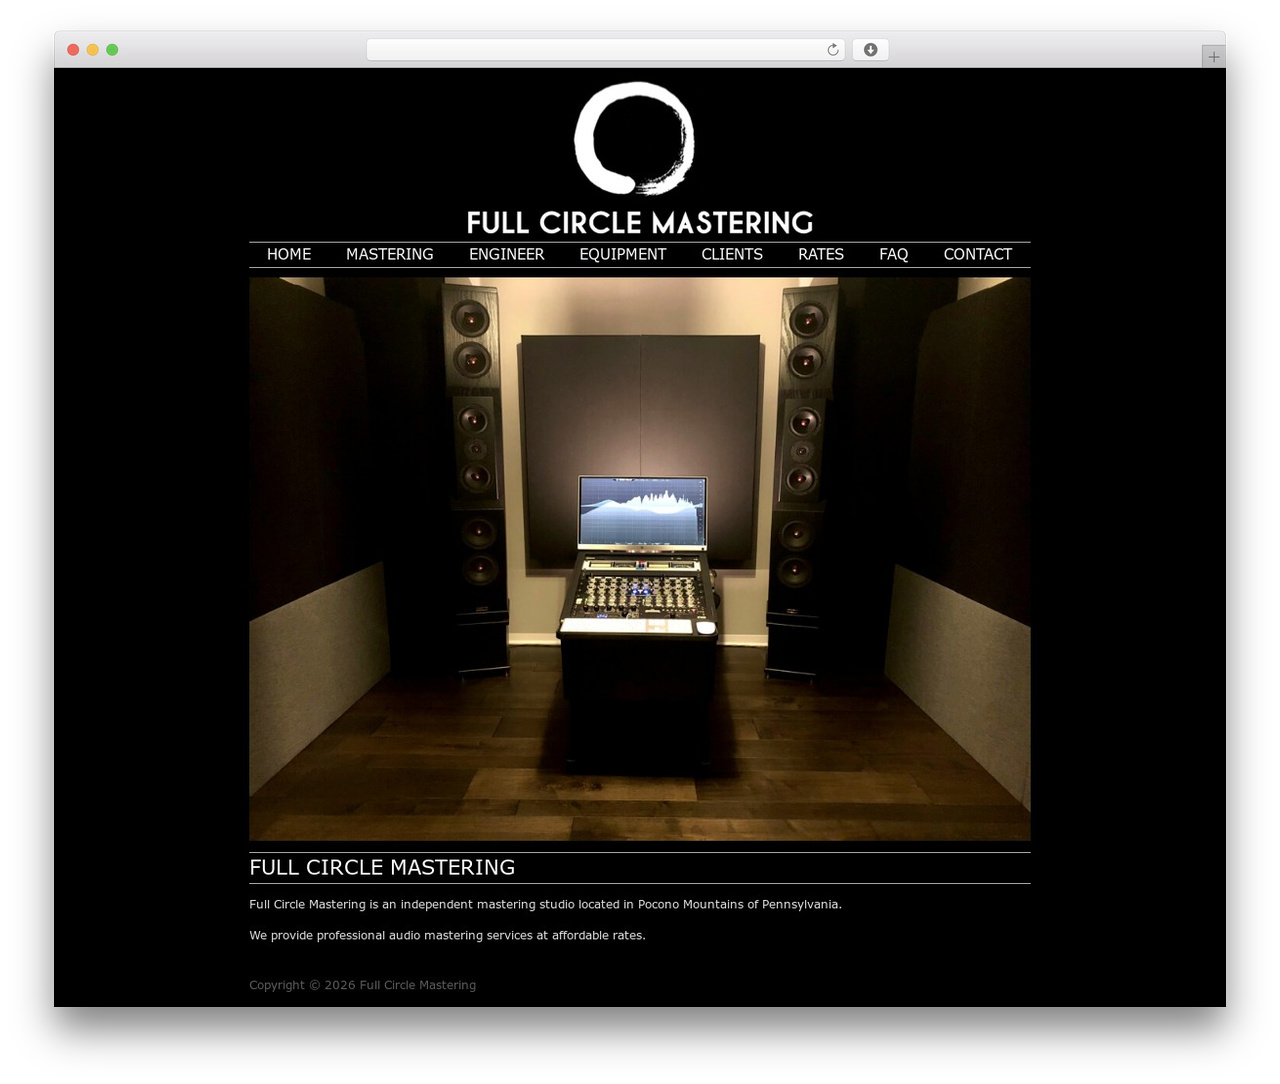Screen dimensions: 1280x1084
Task: Click the mastering studio photo
Action: tap(640, 559)
